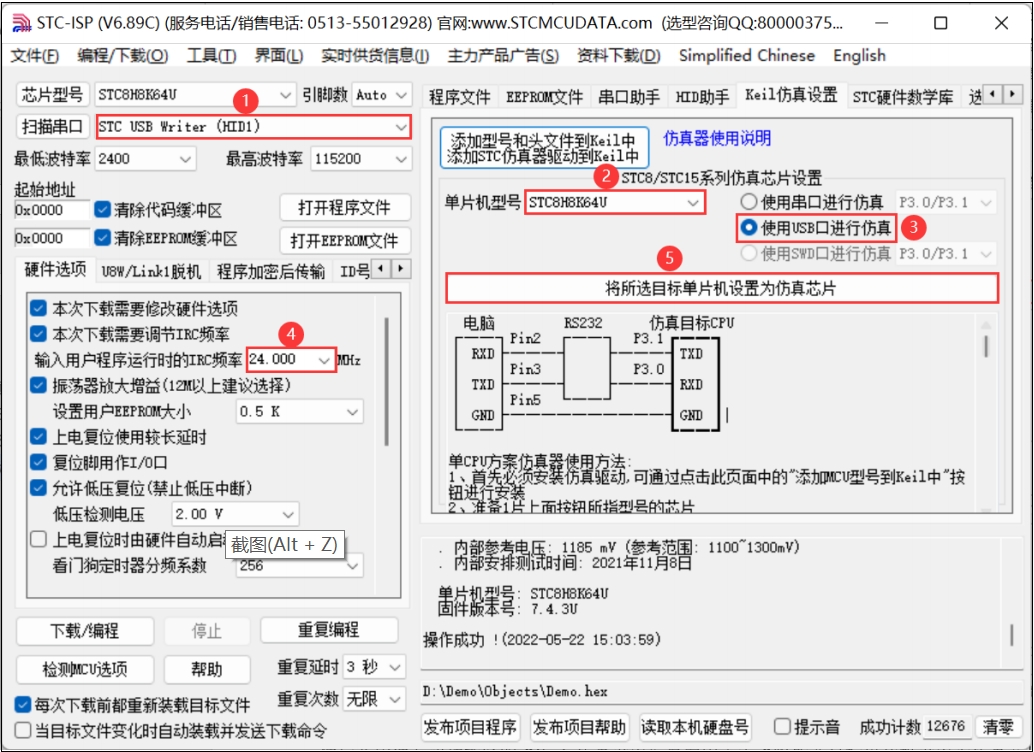Expand the 芯片型号 STC8H8K64U dropdown
The height and width of the screenshot is (752, 1034).
pyautogui.click(x=285, y=95)
